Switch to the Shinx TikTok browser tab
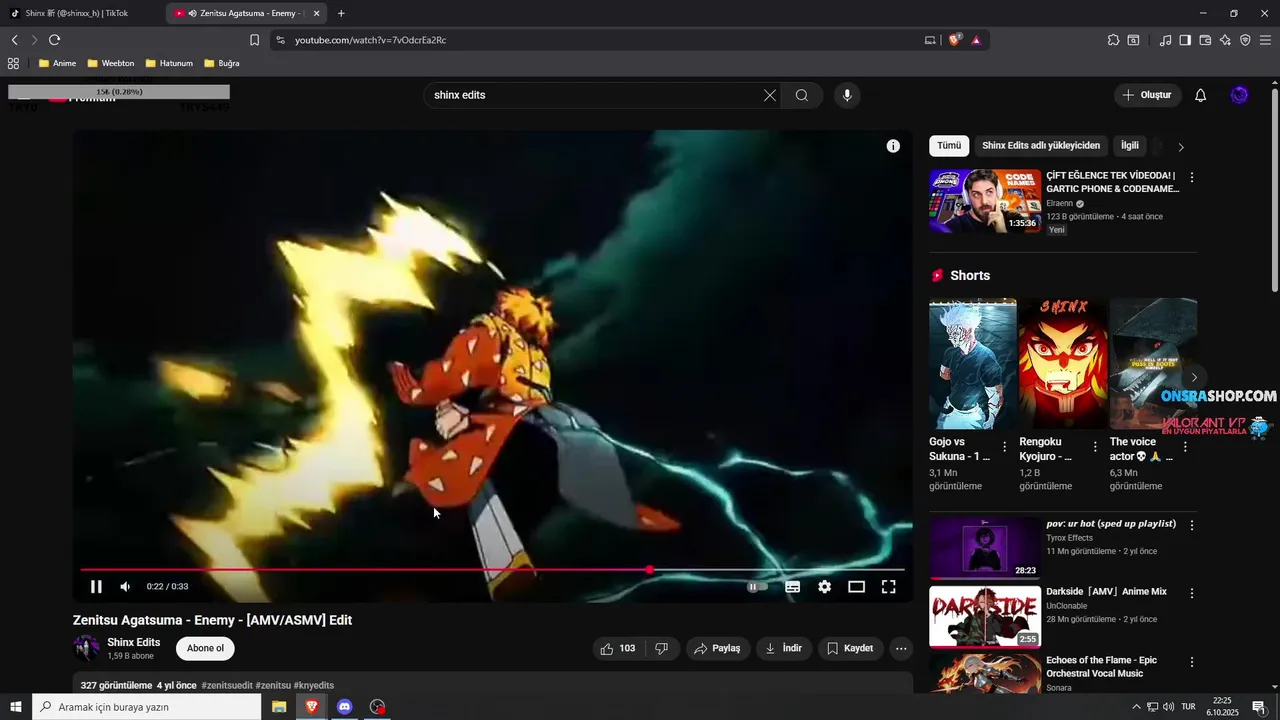 point(80,13)
